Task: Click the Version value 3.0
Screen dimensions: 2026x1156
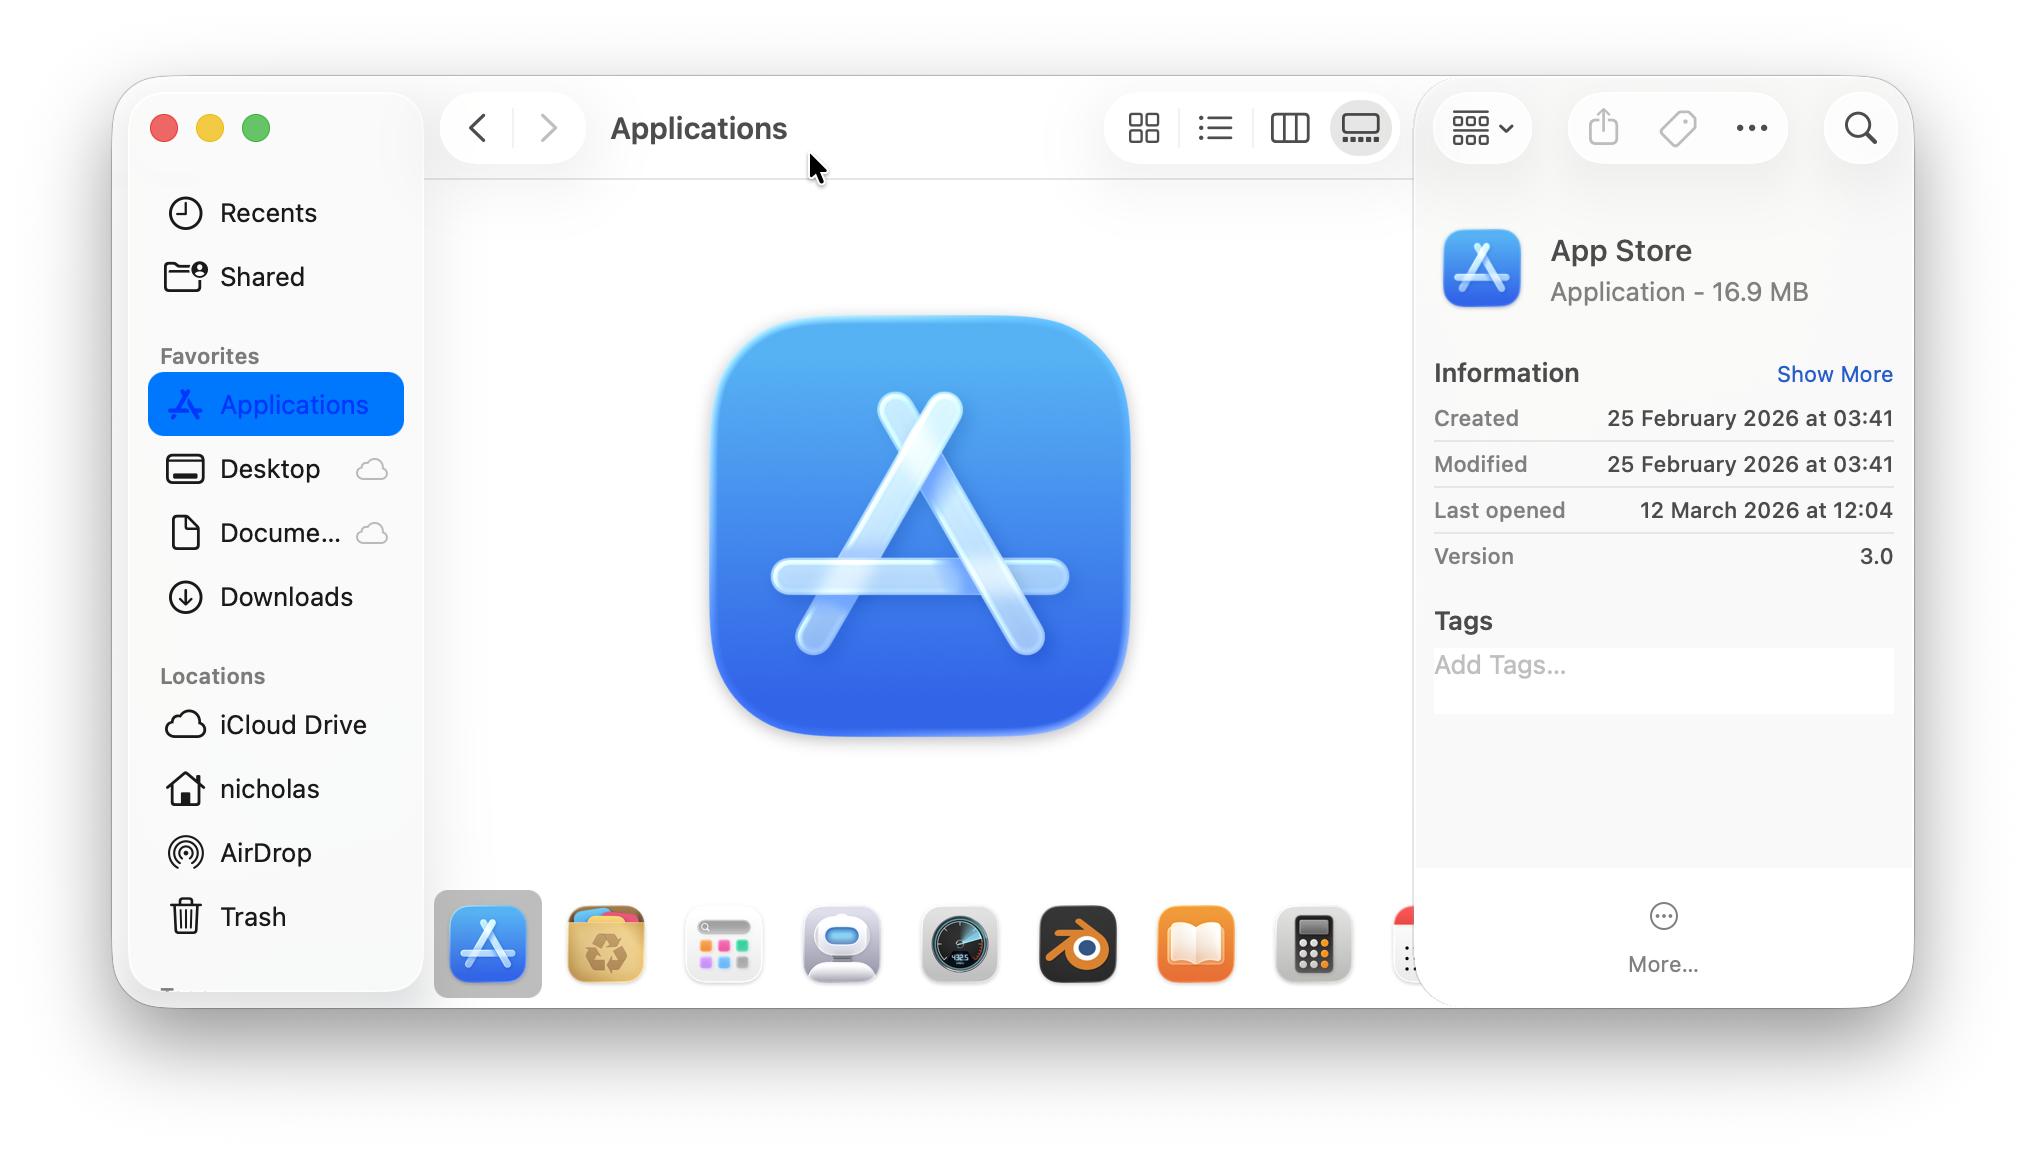Action: pyautogui.click(x=1876, y=556)
